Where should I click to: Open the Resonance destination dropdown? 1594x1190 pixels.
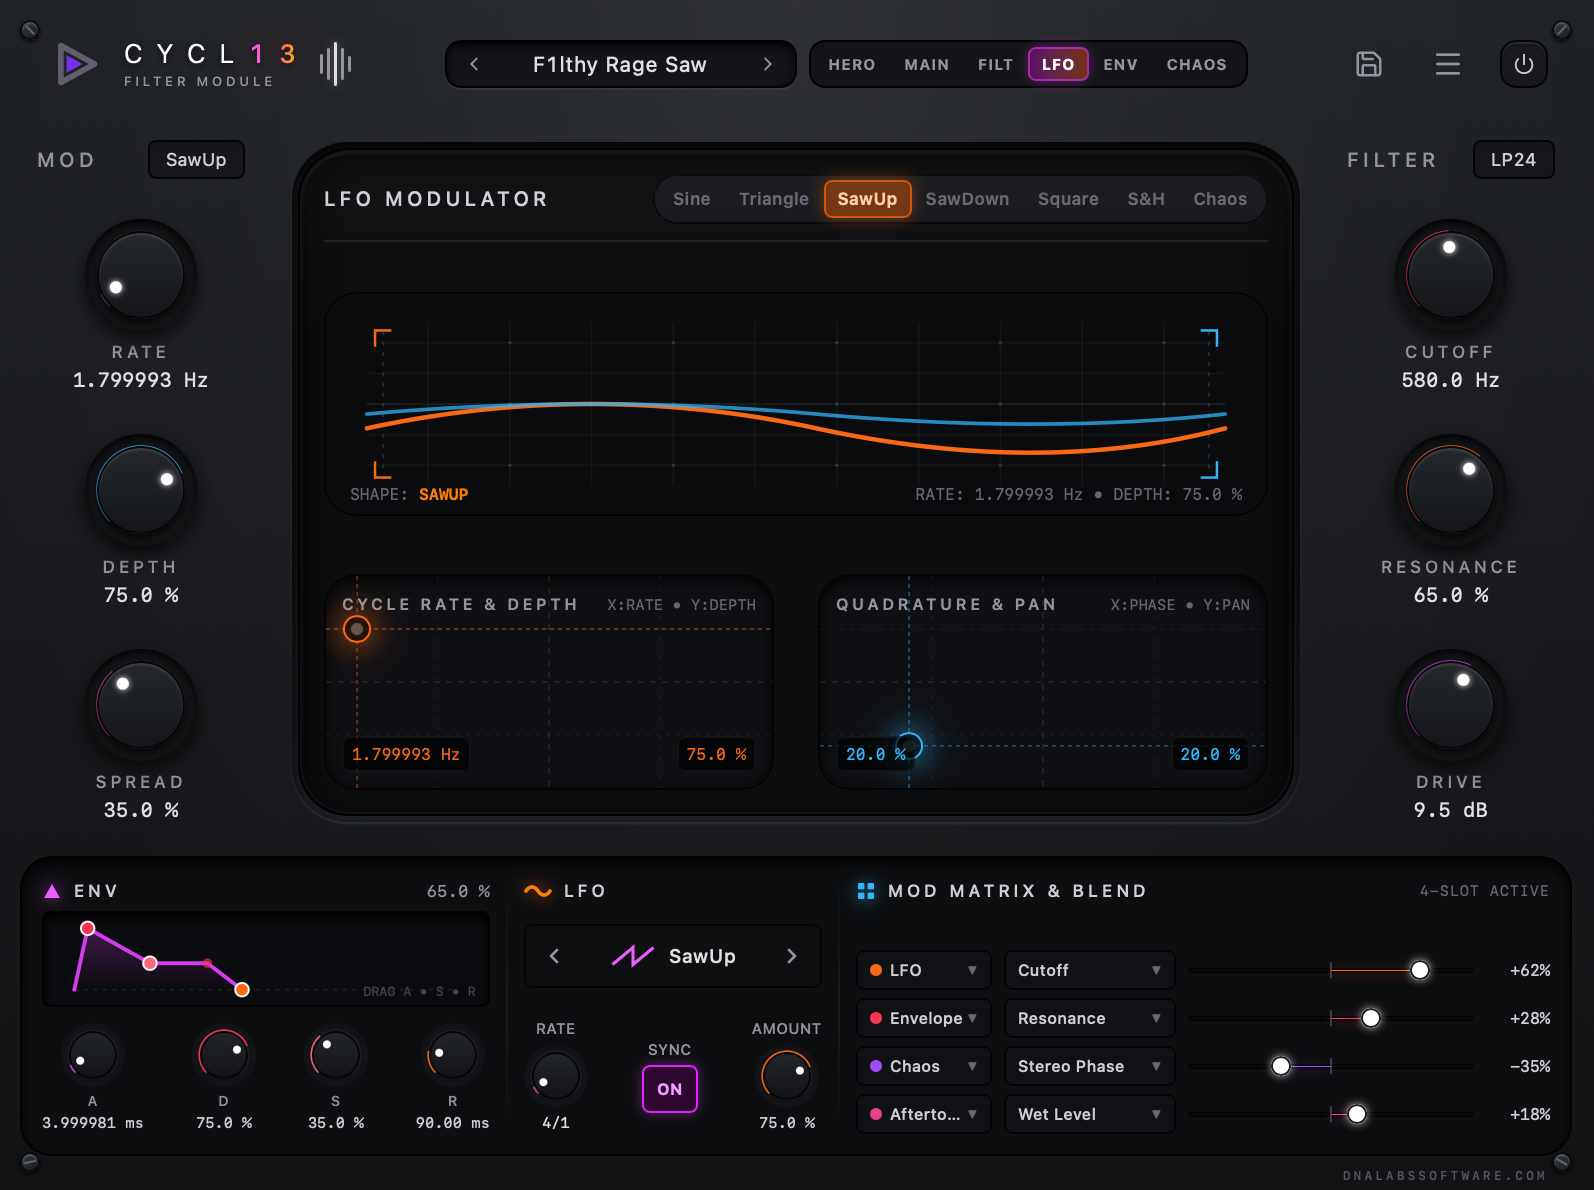coord(1090,1018)
